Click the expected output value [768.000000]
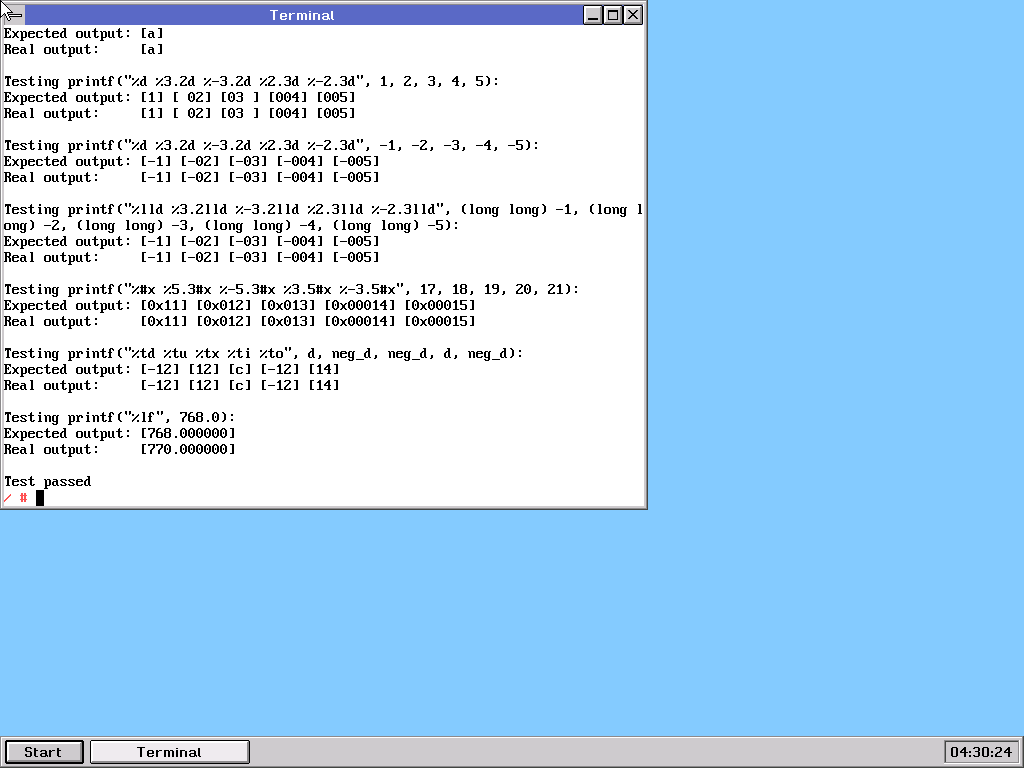 click(188, 434)
